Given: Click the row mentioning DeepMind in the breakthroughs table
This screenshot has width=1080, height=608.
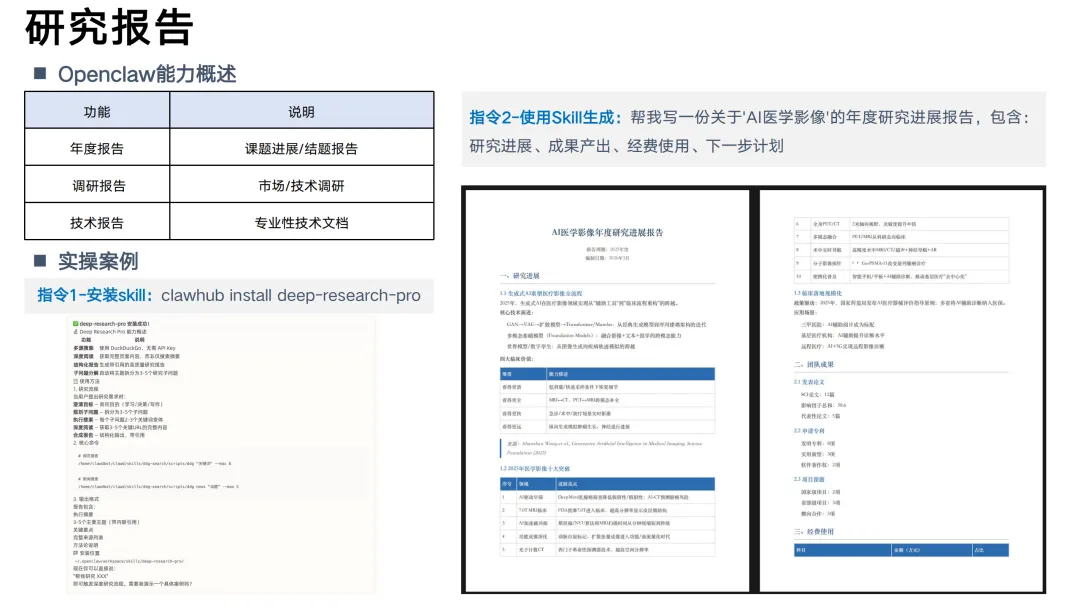Looking at the screenshot, I should pyautogui.click(x=607, y=497).
